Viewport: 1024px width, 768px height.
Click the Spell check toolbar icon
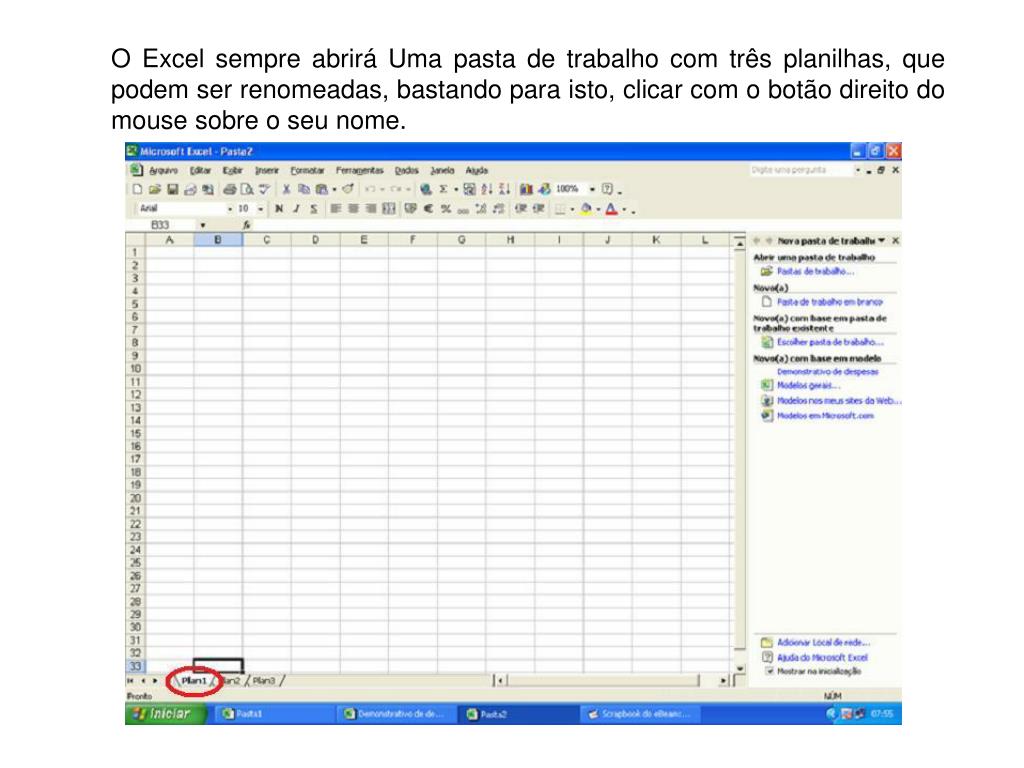tap(264, 189)
